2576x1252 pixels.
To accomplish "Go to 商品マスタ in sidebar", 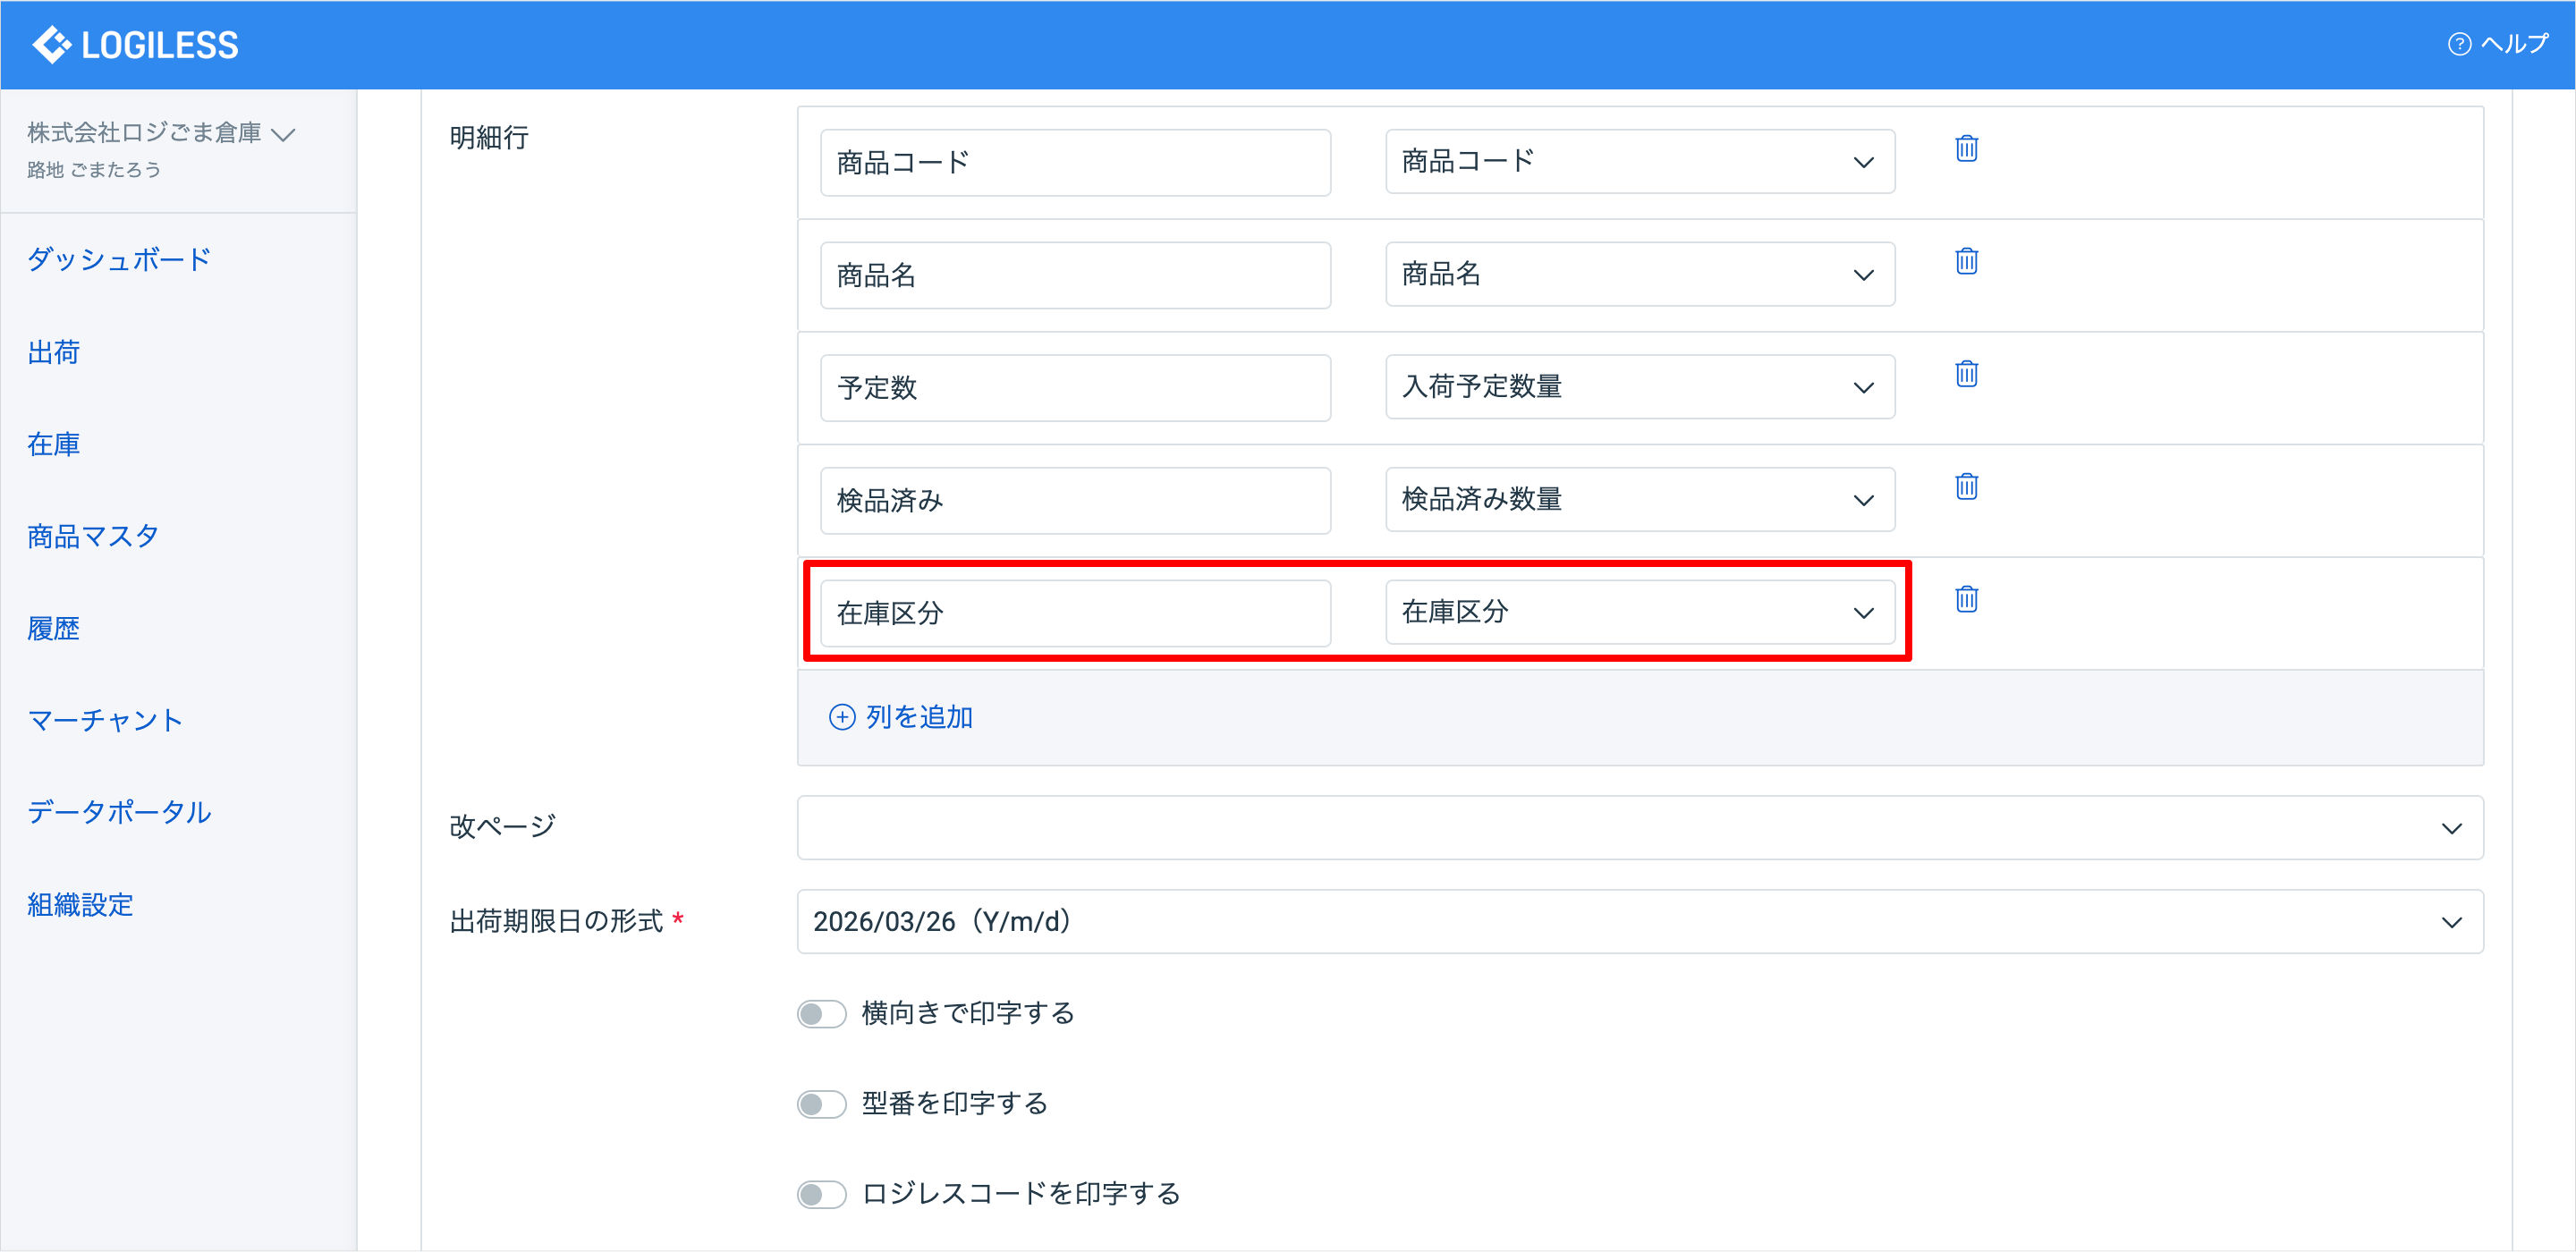I will pos(93,537).
